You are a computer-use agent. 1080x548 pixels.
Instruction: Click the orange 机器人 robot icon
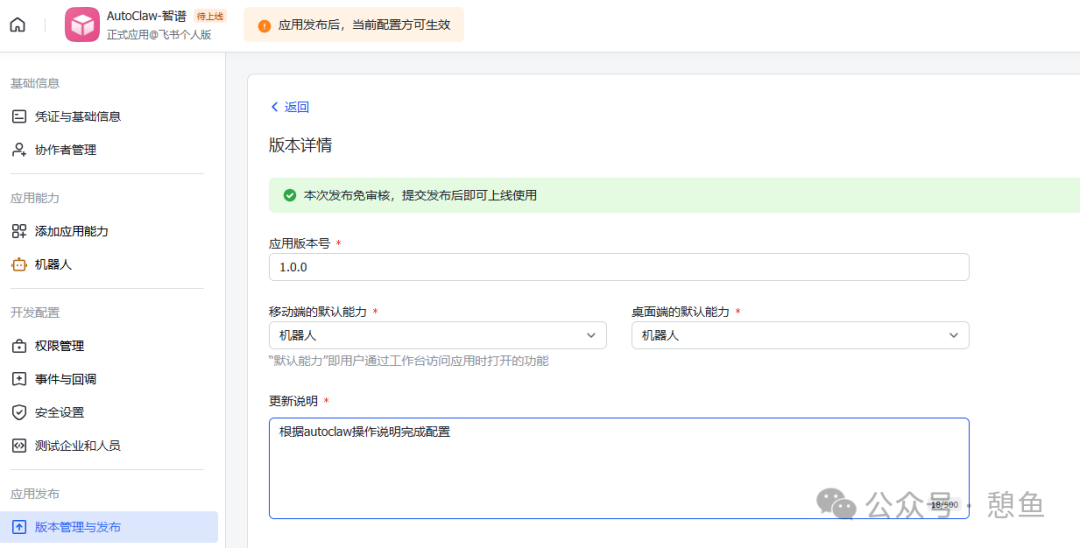[x=19, y=264]
